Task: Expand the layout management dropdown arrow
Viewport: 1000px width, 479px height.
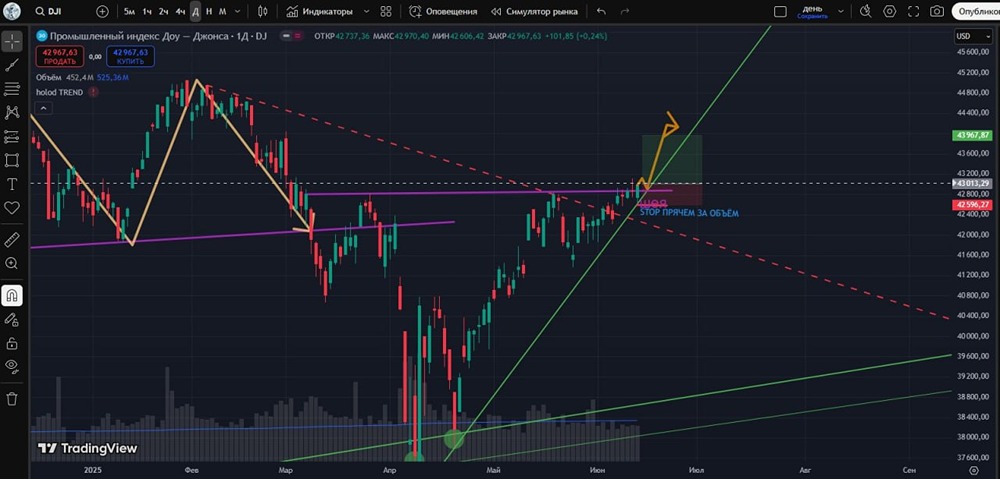Action: pyautogui.click(x=841, y=11)
